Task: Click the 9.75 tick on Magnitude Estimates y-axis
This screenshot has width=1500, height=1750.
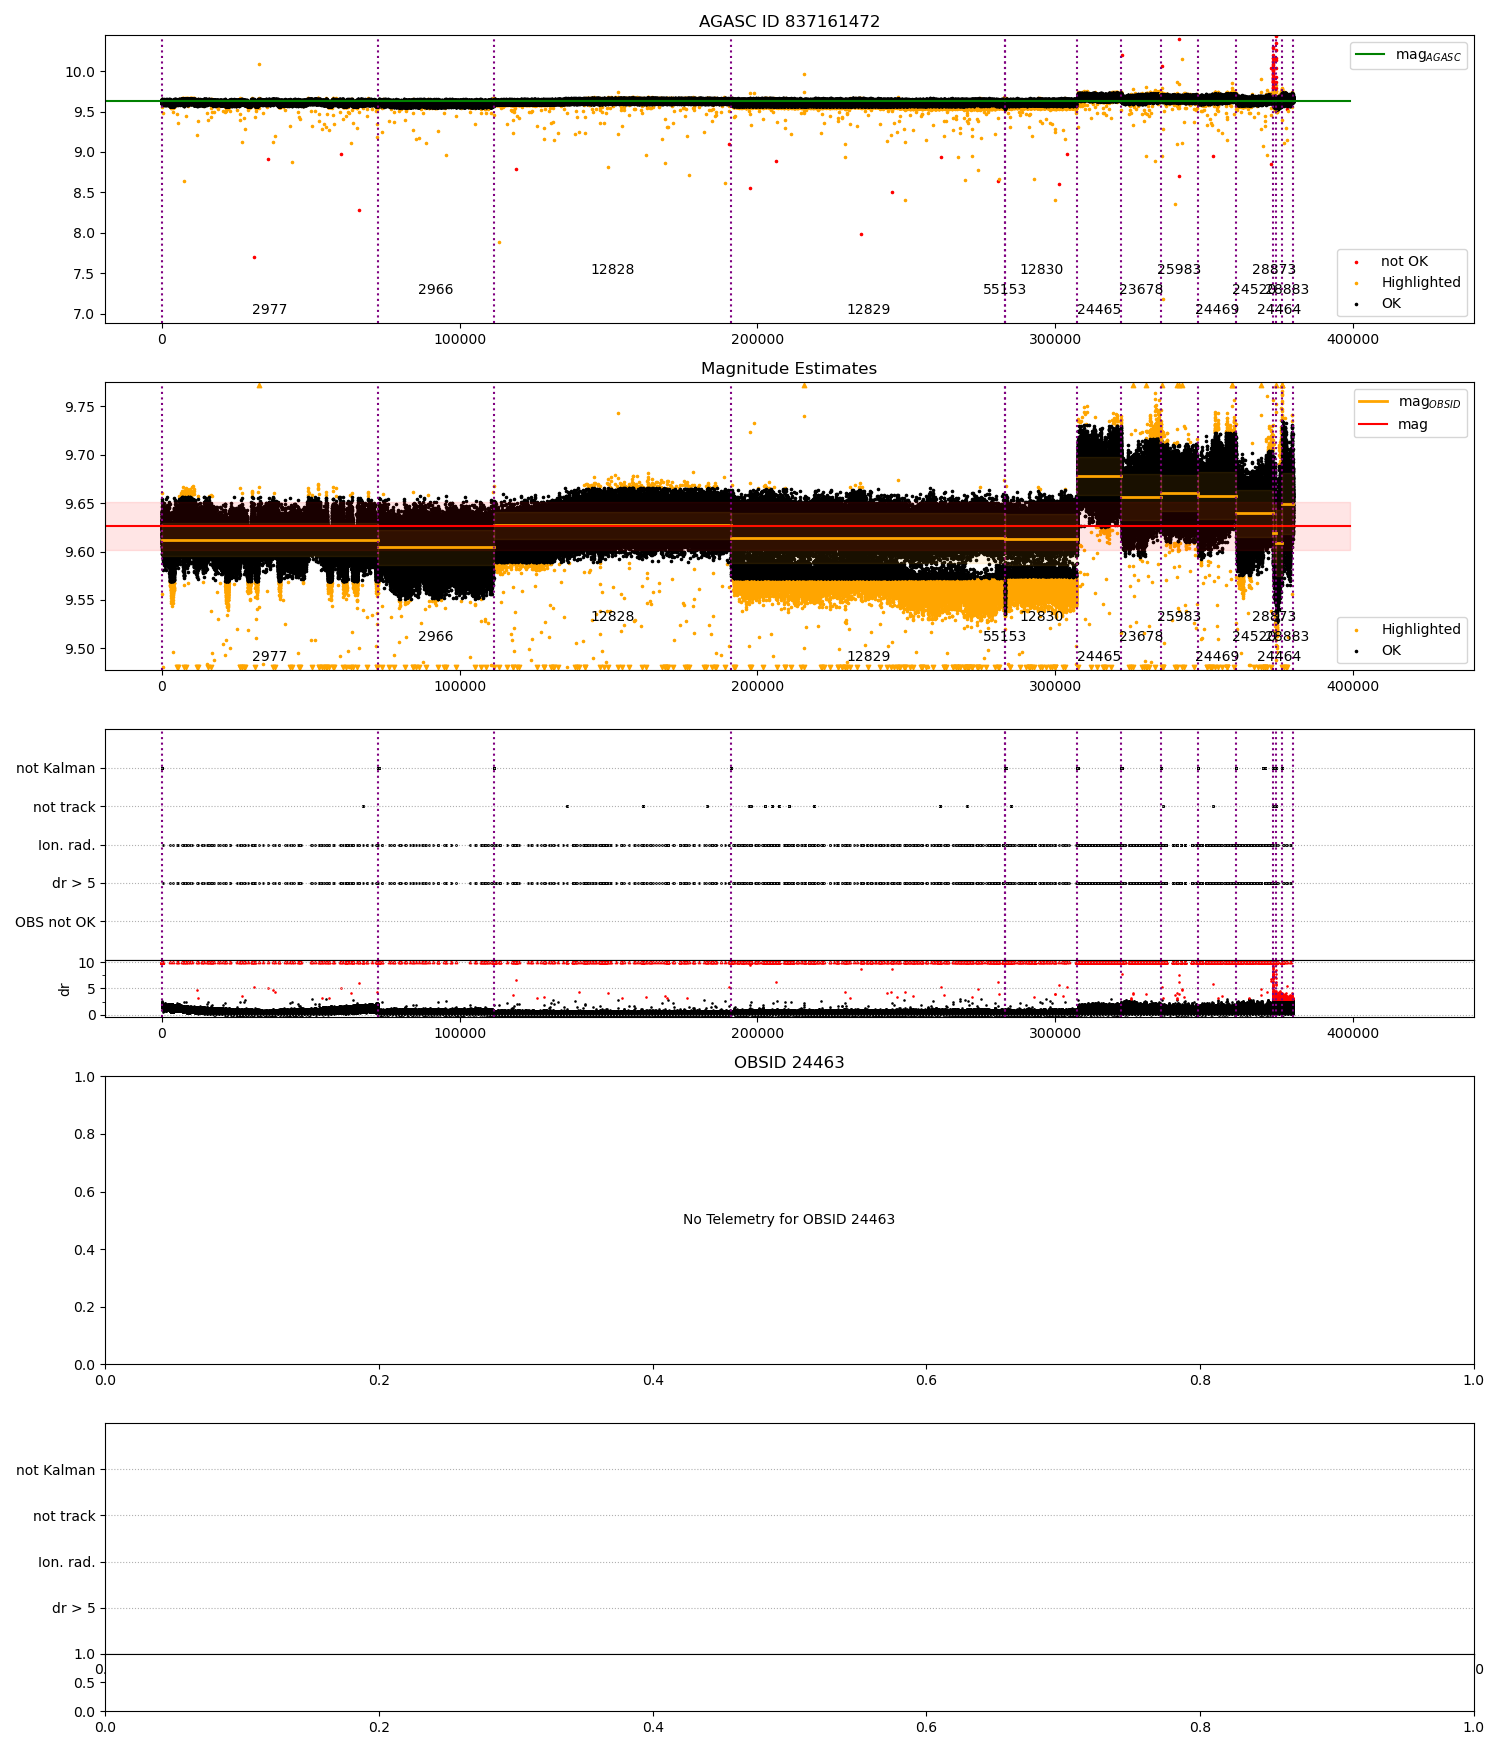Action: pyautogui.click(x=79, y=407)
